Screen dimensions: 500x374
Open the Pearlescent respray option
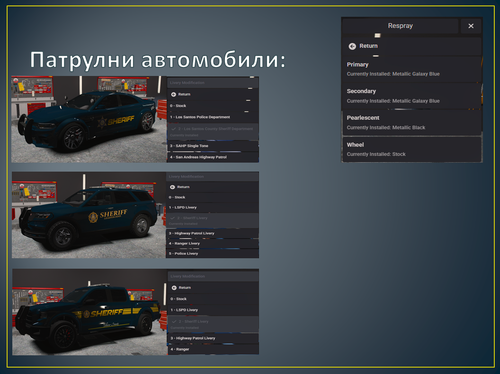pyautogui.click(x=412, y=123)
